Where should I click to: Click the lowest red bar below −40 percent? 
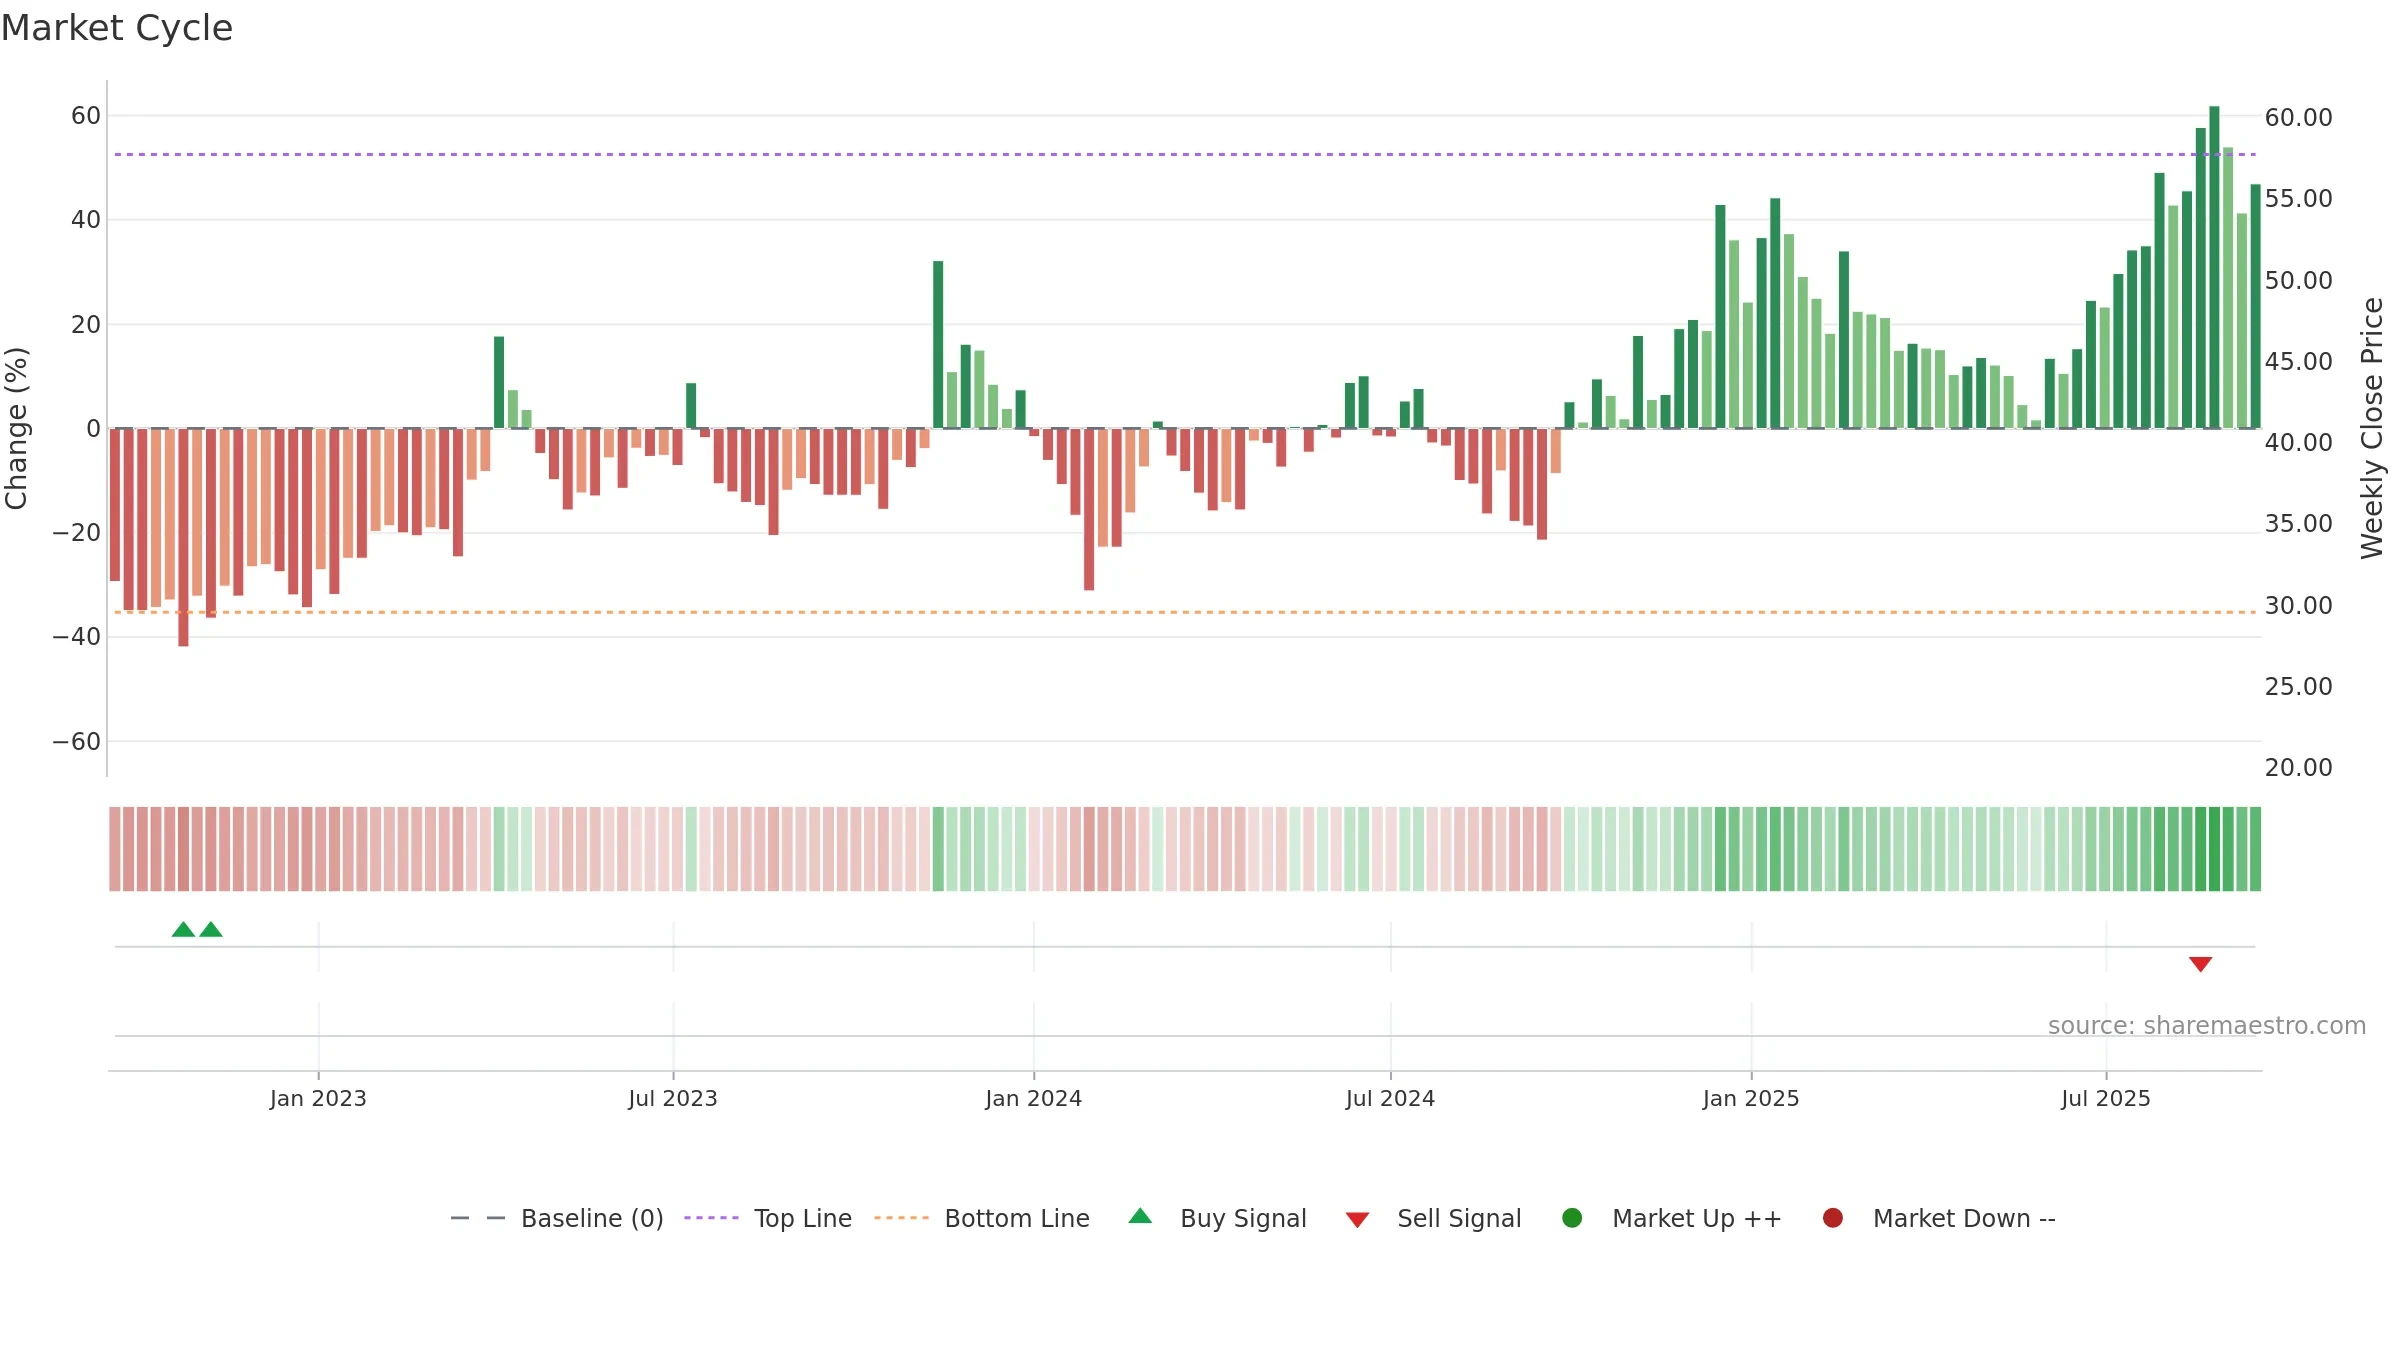[183, 537]
